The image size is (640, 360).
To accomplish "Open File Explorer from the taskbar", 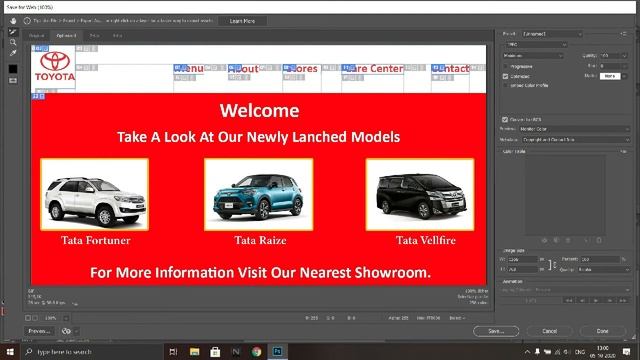I will [194, 351].
